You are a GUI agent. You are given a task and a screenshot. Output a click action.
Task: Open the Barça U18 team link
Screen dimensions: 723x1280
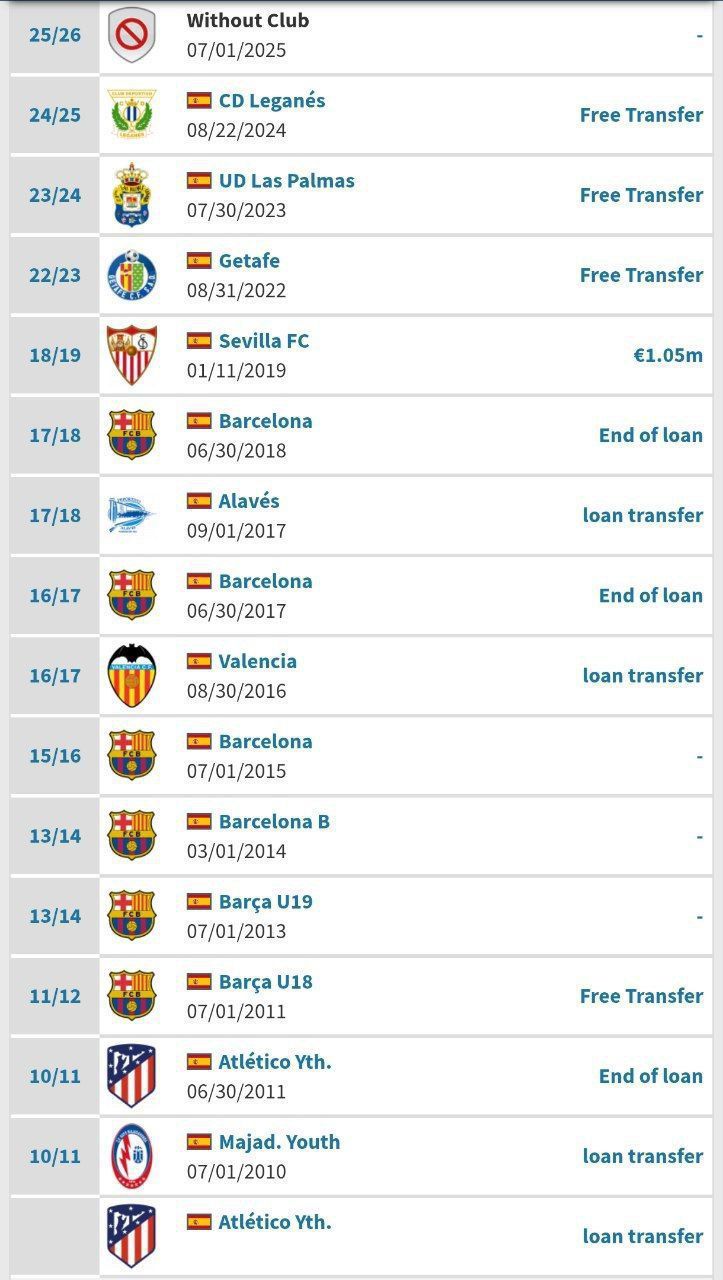pos(265,981)
